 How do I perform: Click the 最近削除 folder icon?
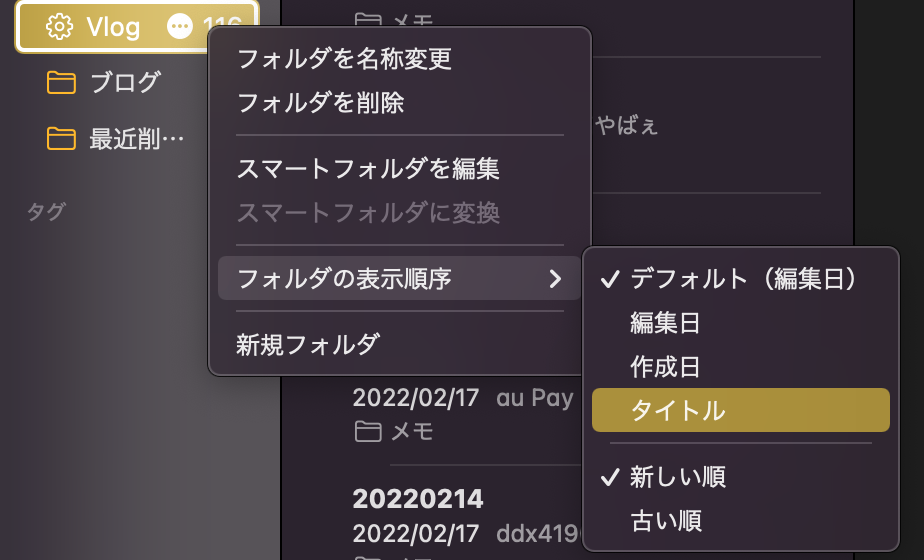point(61,139)
